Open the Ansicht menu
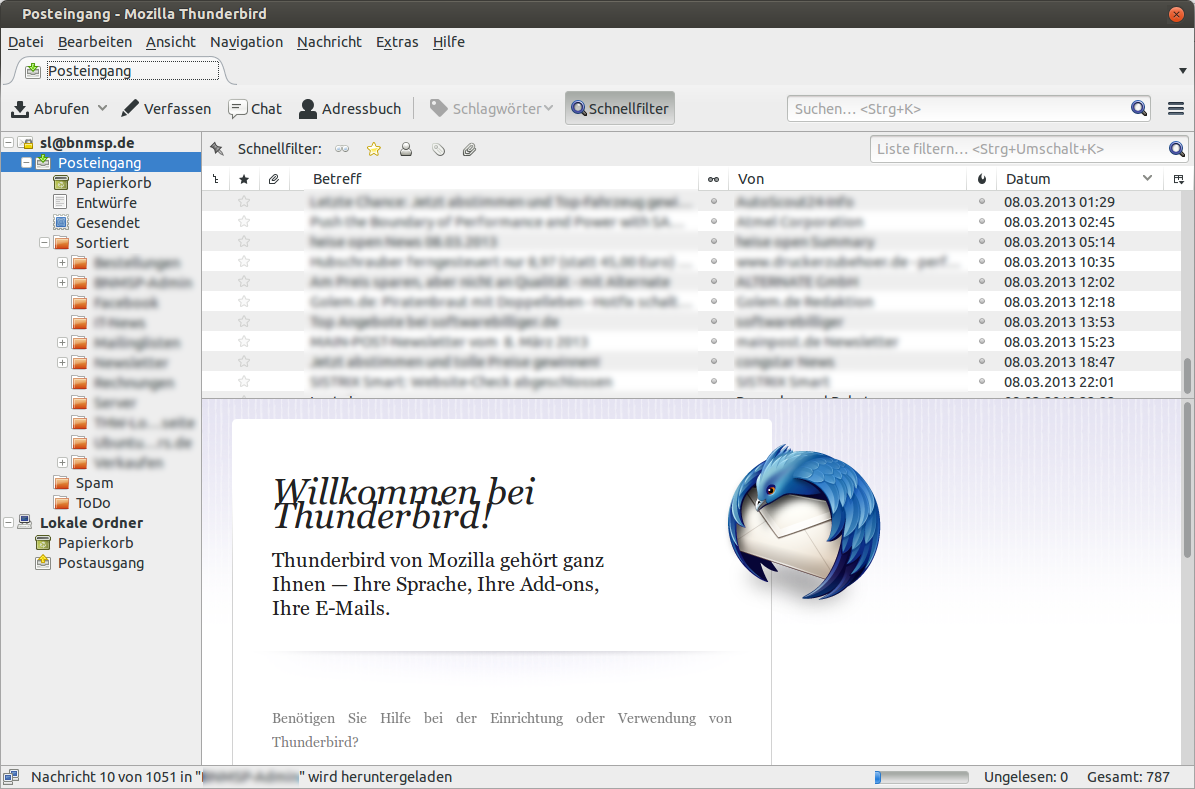Screen dimensions: 1195x789 pos(171,42)
